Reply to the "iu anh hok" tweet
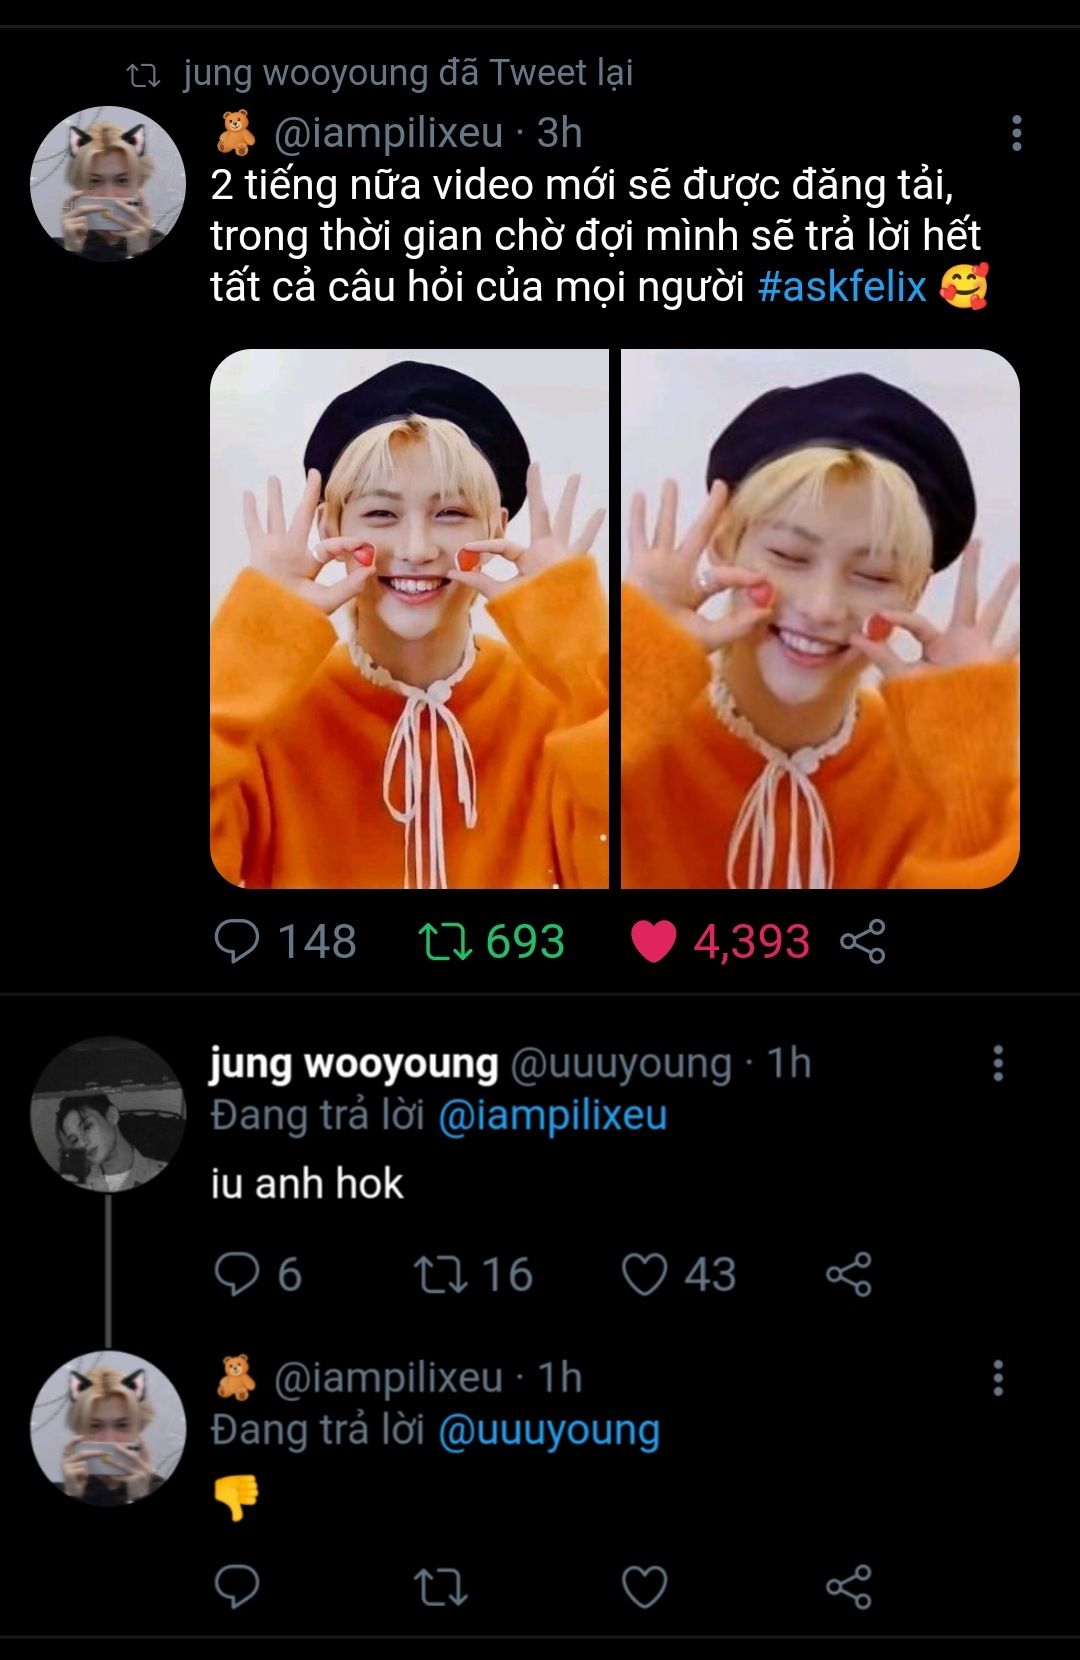 [237, 1274]
